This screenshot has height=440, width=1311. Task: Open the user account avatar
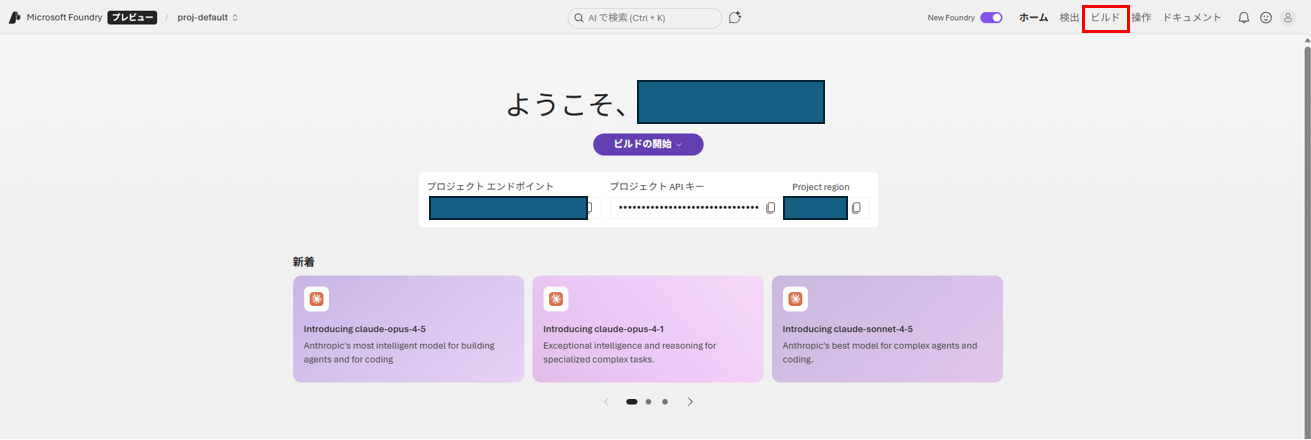point(1288,18)
